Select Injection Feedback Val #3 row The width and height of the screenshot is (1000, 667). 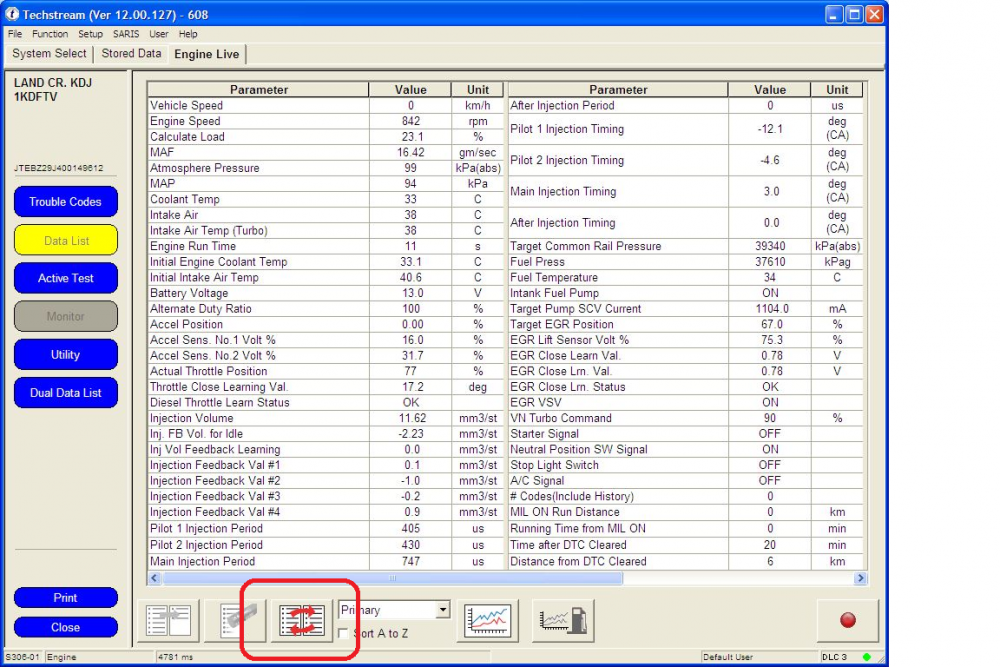click(326, 496)
